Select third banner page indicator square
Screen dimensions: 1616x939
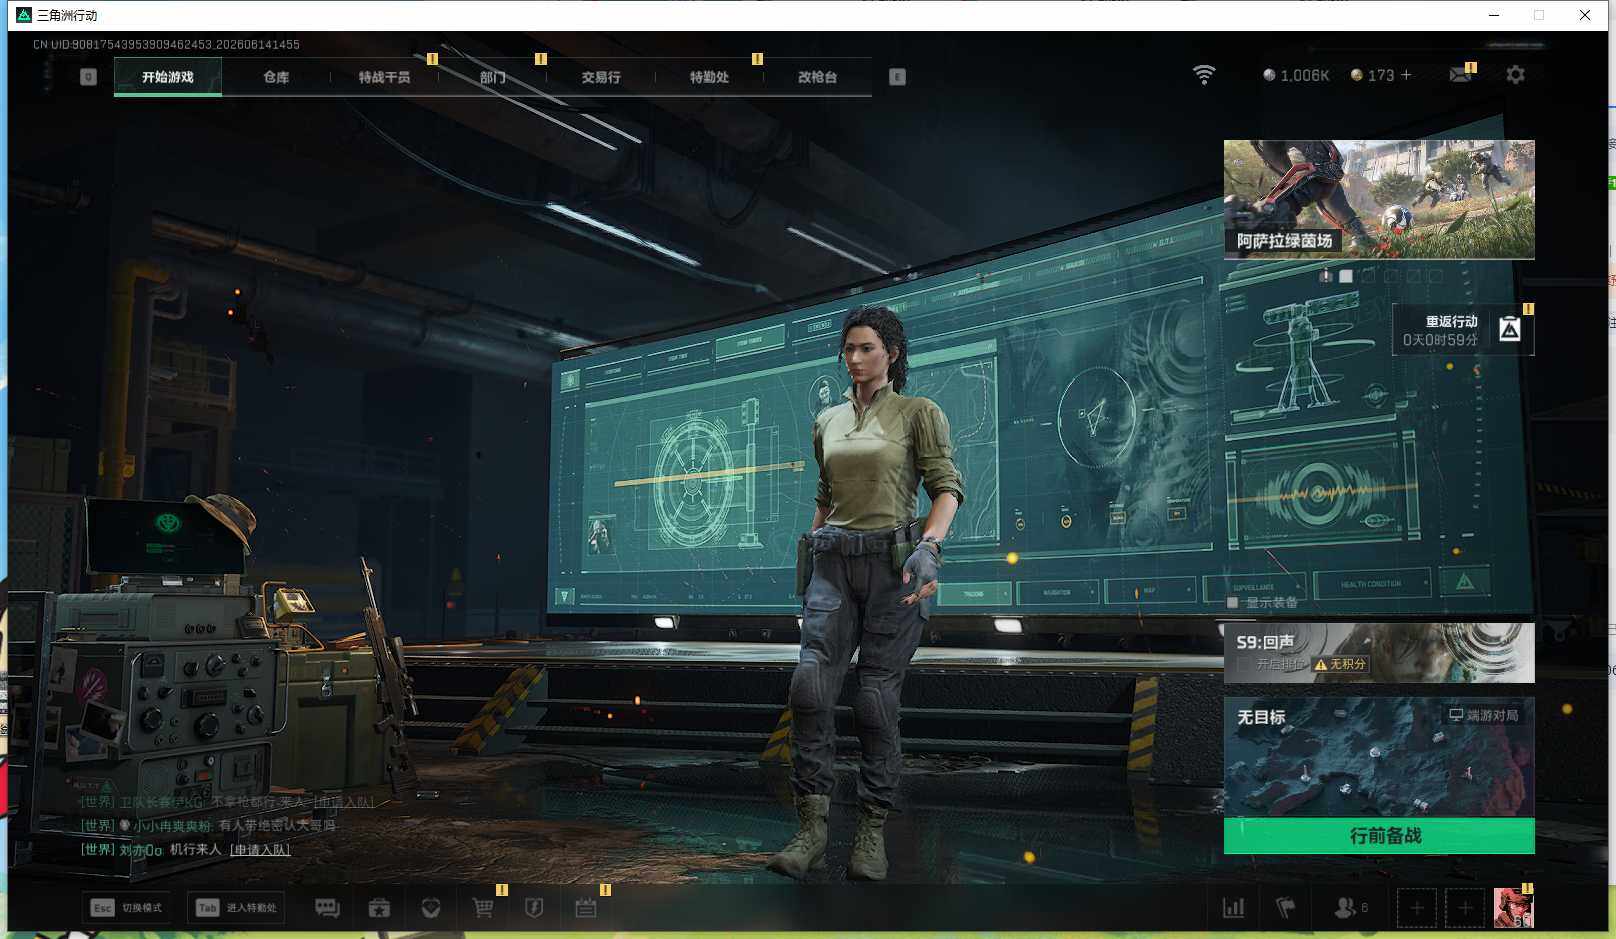point(1368,276)
